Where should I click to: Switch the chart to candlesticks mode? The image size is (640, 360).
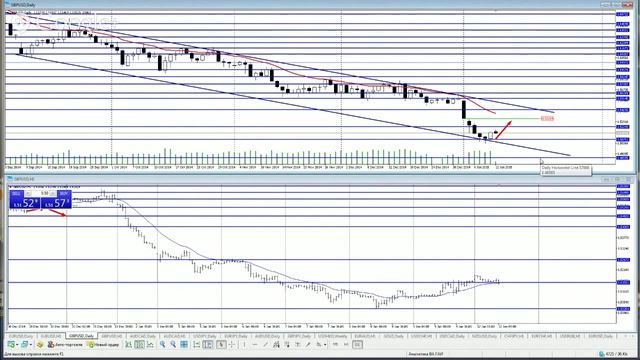pyautogui.click(x=140, y=344)
